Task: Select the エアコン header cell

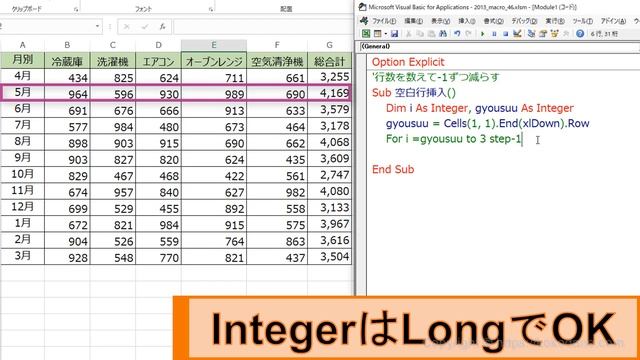Action: pos(158,61)
